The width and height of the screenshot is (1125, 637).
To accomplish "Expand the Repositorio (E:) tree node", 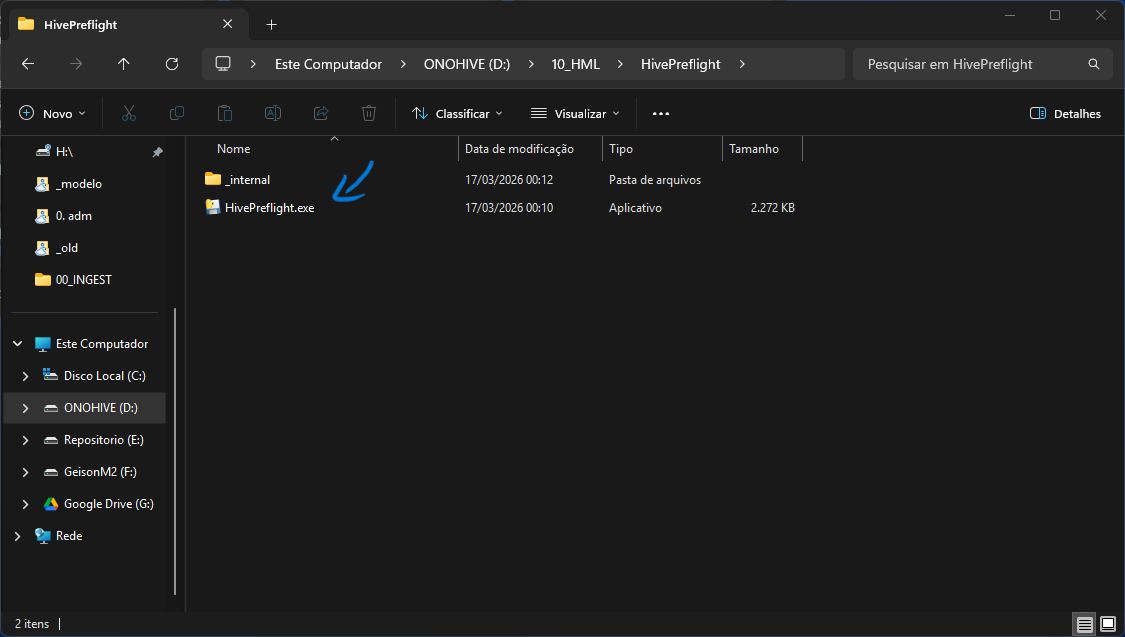I will 26,440.
